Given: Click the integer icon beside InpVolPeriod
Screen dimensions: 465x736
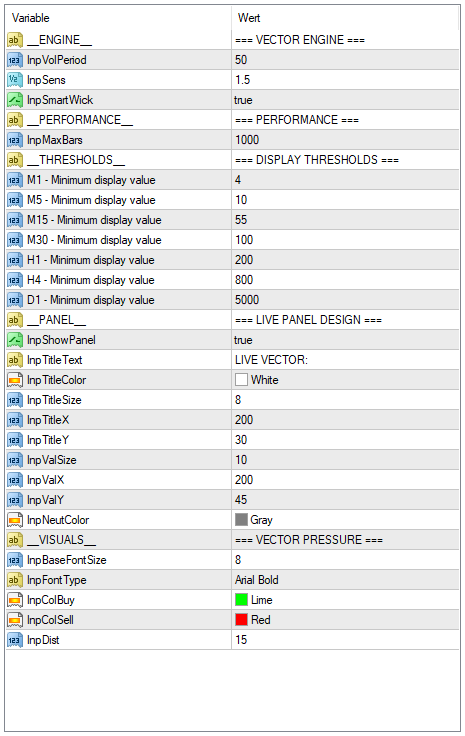Looking at the screenshot, I should 15,60.
